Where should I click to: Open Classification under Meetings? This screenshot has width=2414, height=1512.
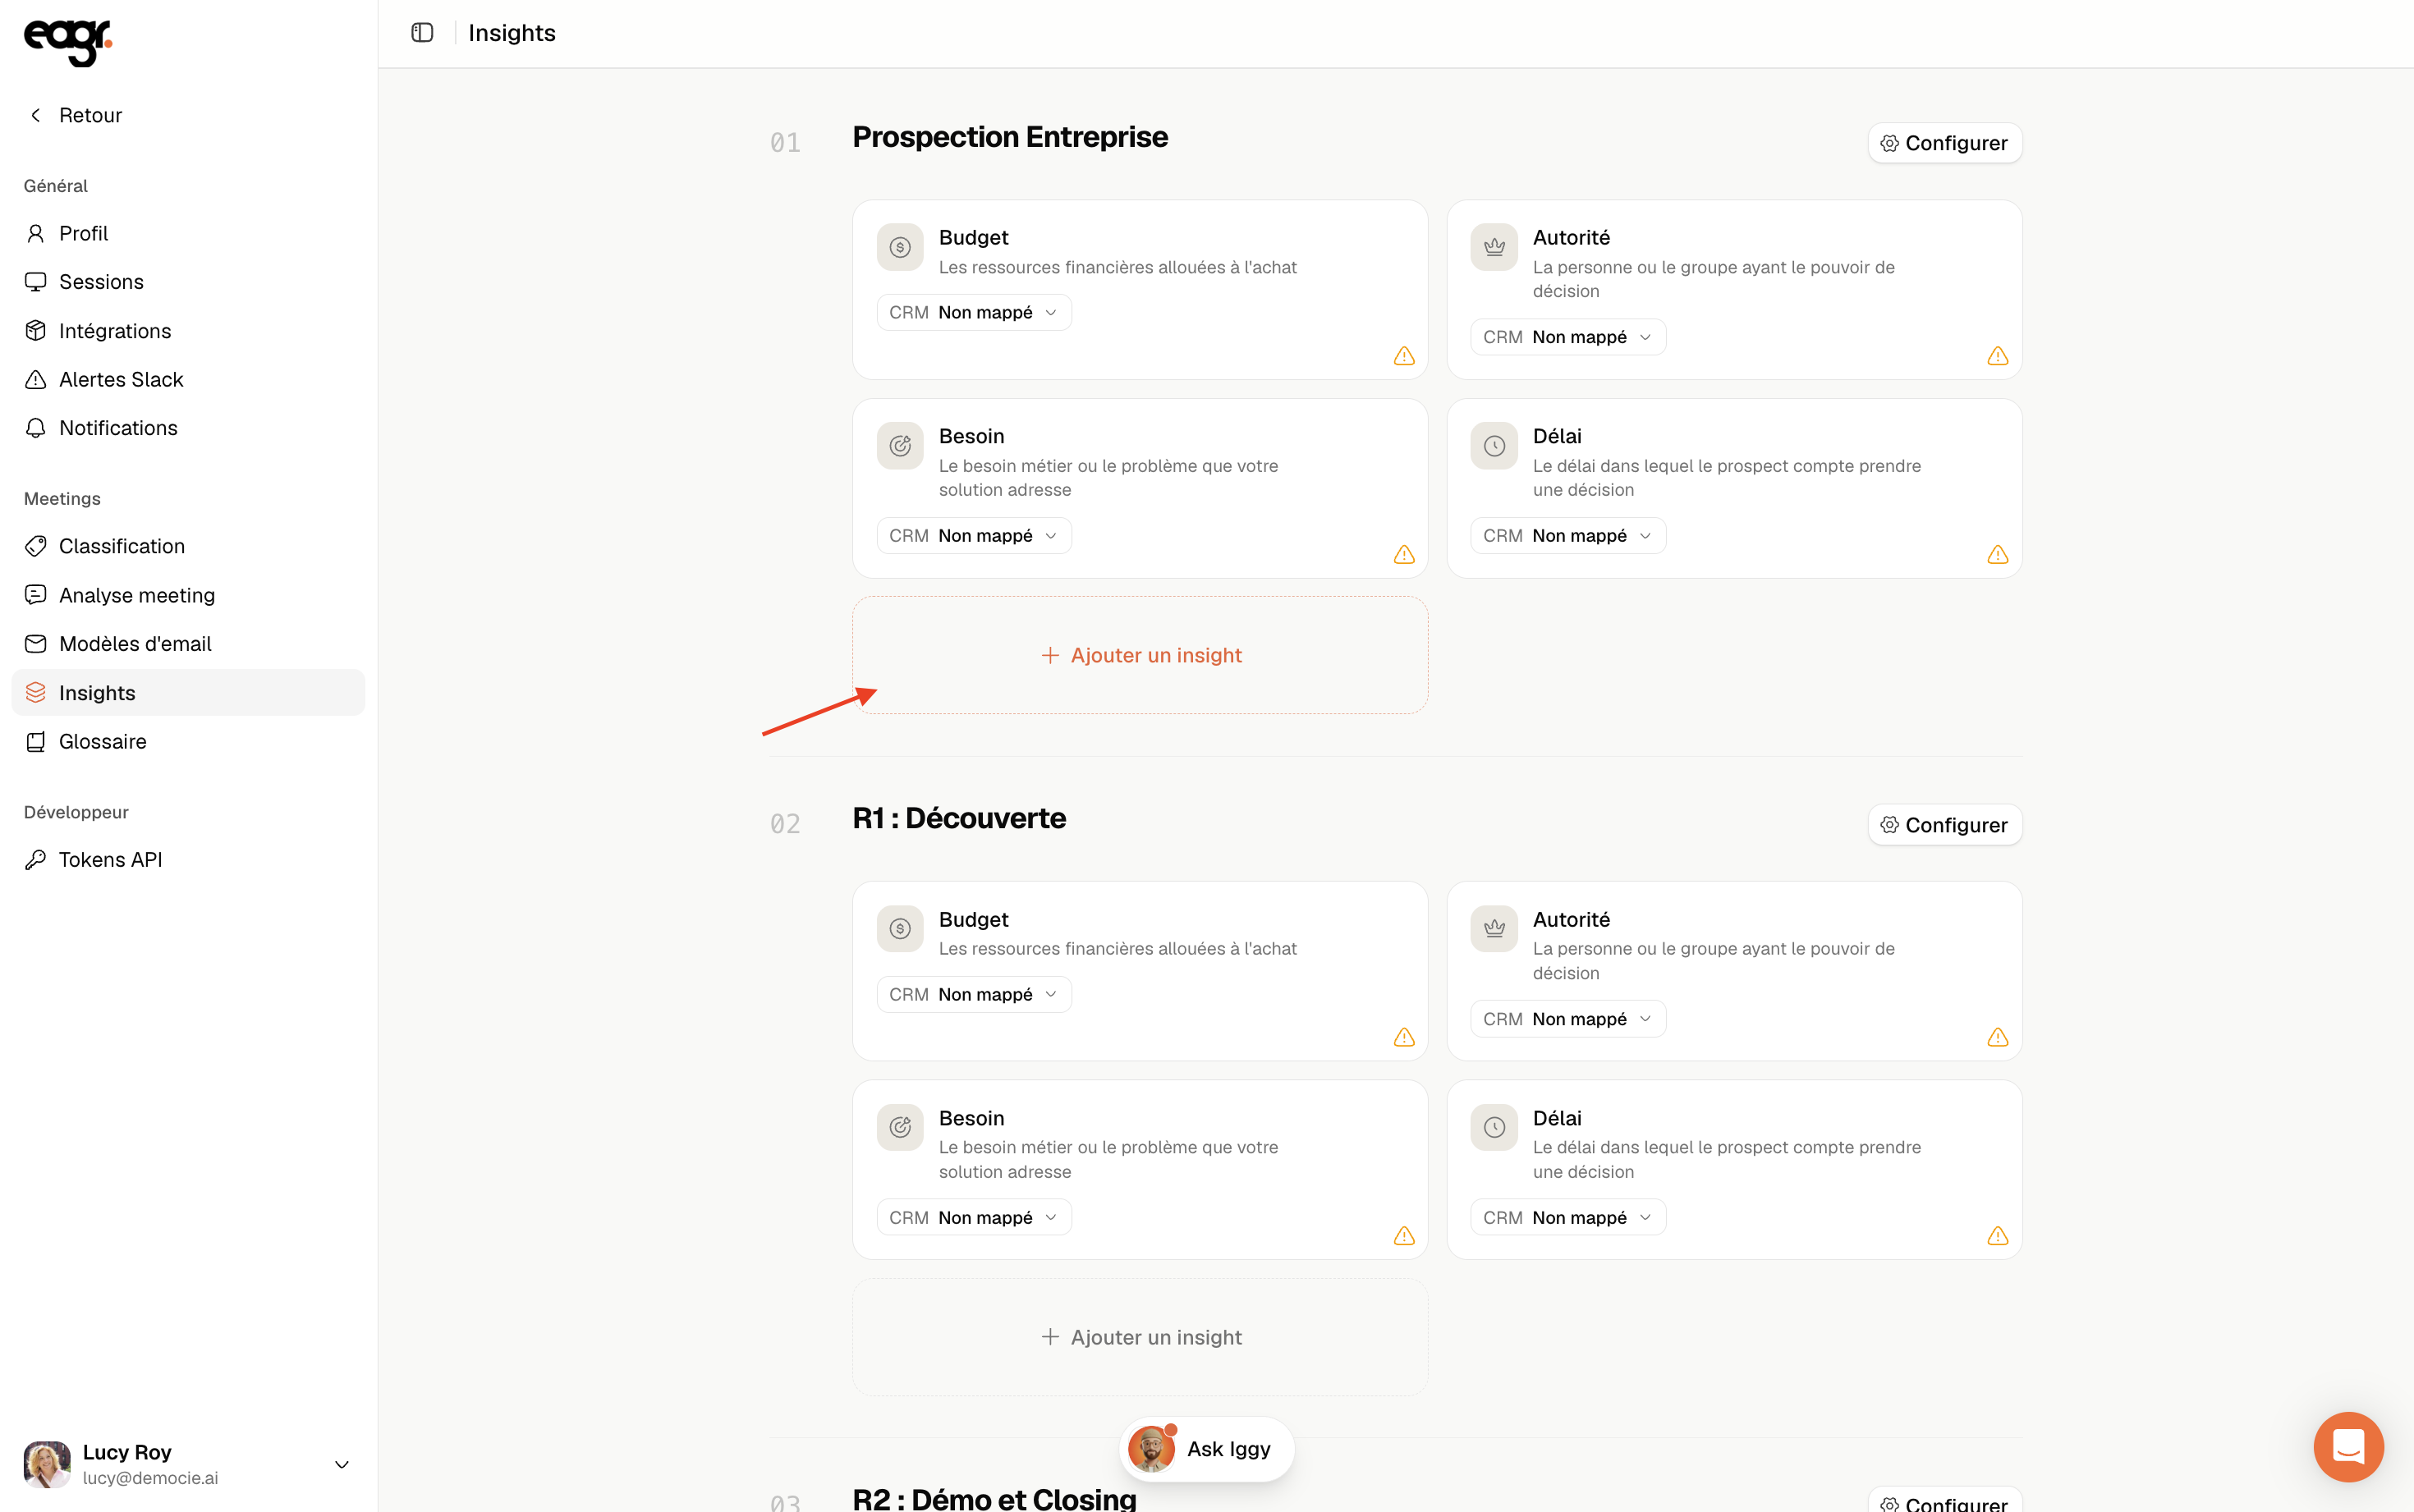(x=188, y=546)
